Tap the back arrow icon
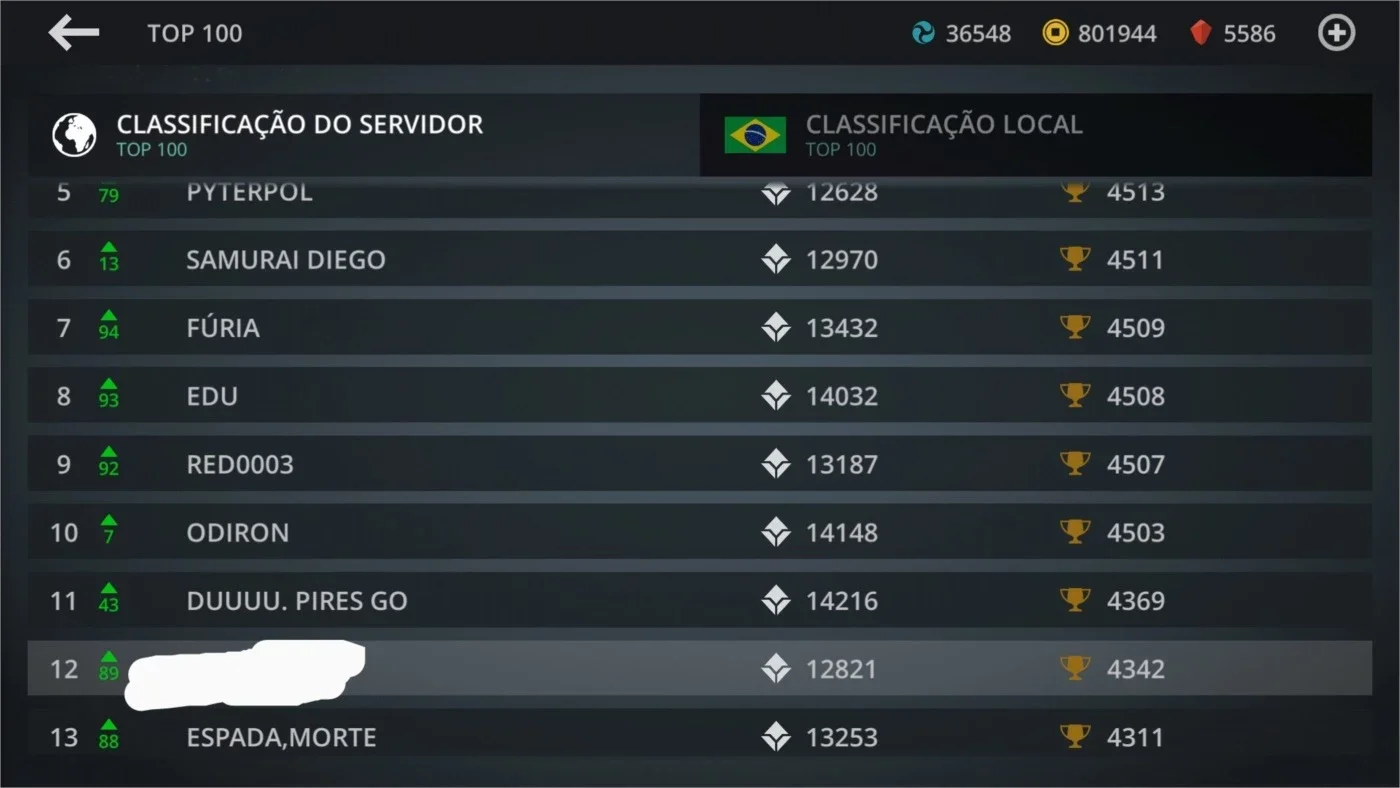The image size is (1400, 788). click(x=74, y=33)
